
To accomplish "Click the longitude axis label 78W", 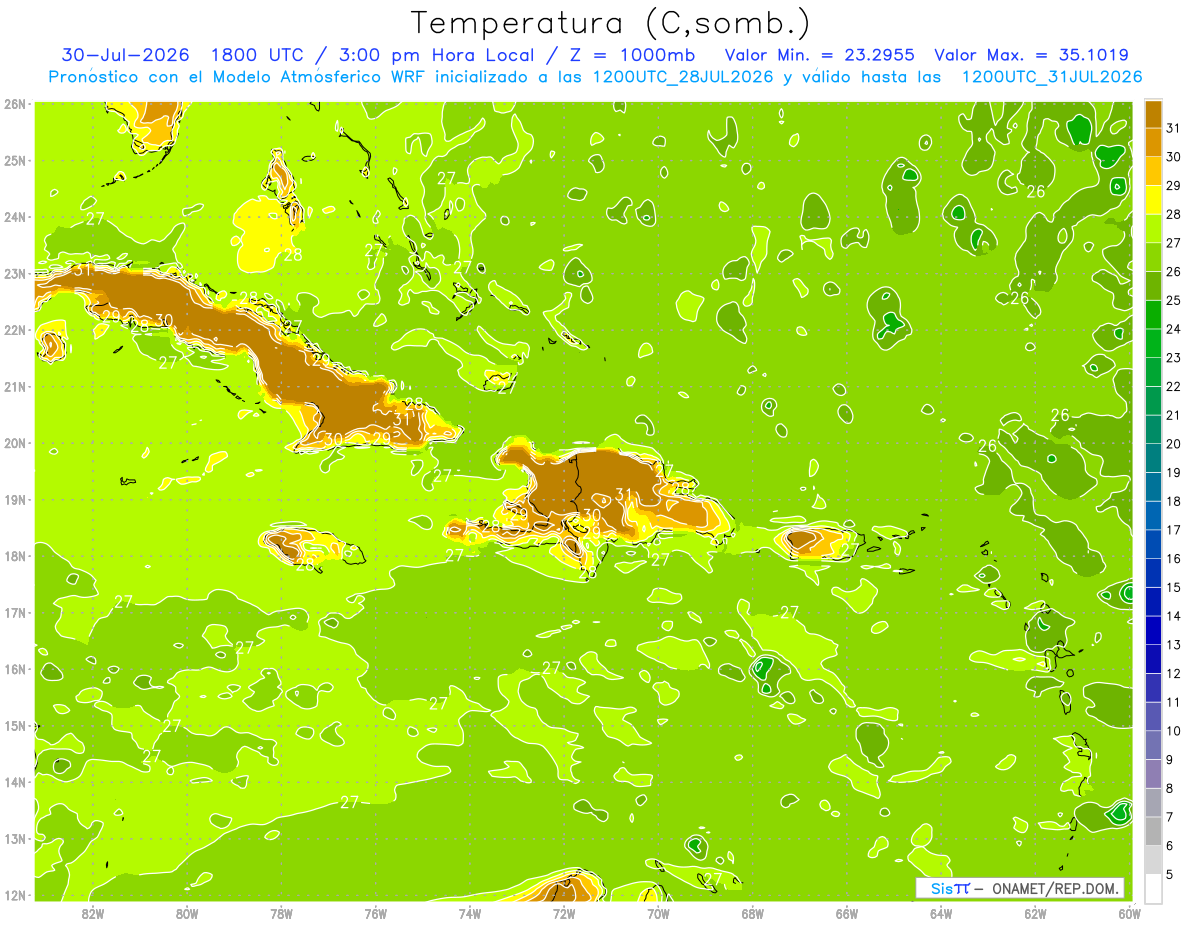I will [281, 913].
